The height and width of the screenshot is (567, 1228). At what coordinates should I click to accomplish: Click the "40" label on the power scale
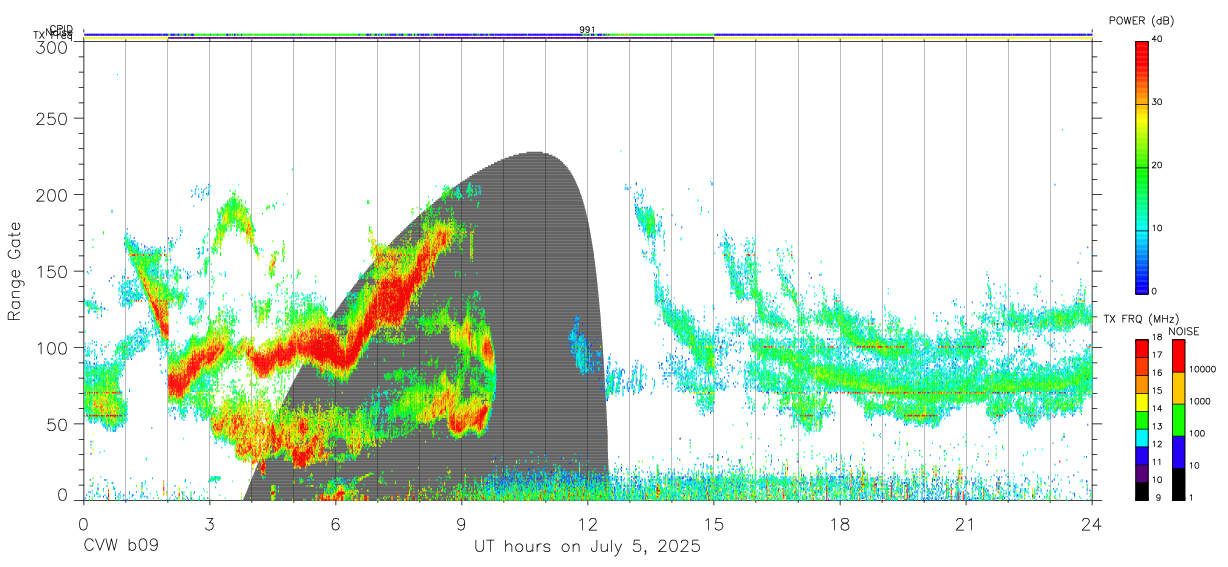pos(1157,40)
